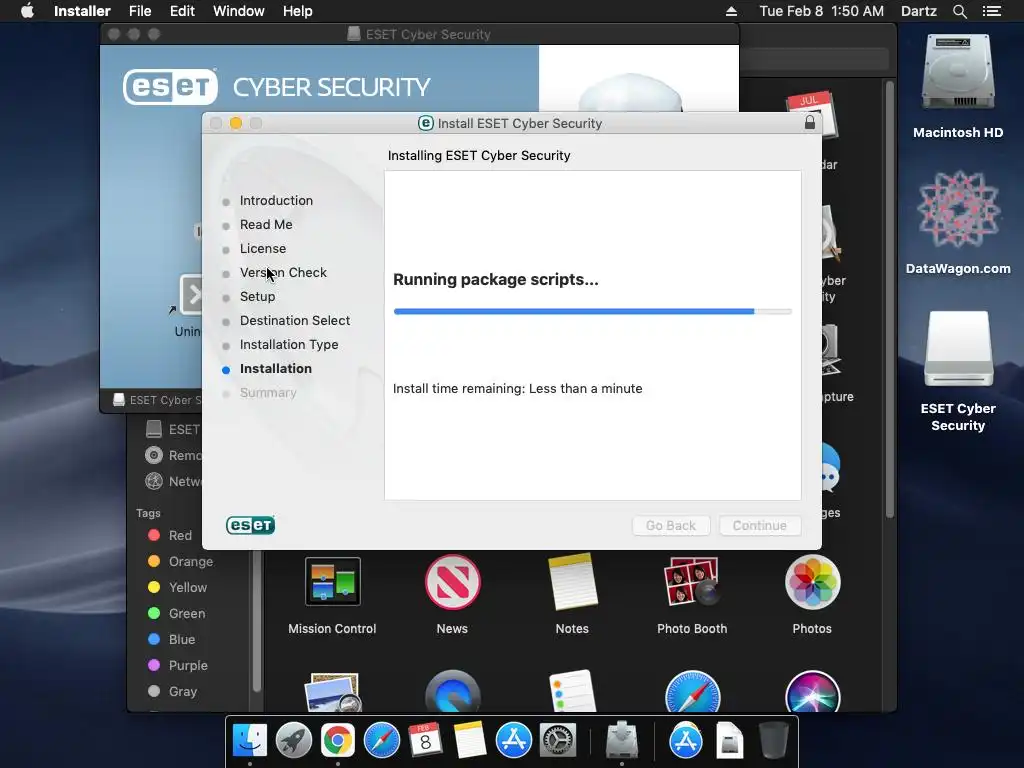
Task: Click the Read Me installer step
Action: coord(266,225)
